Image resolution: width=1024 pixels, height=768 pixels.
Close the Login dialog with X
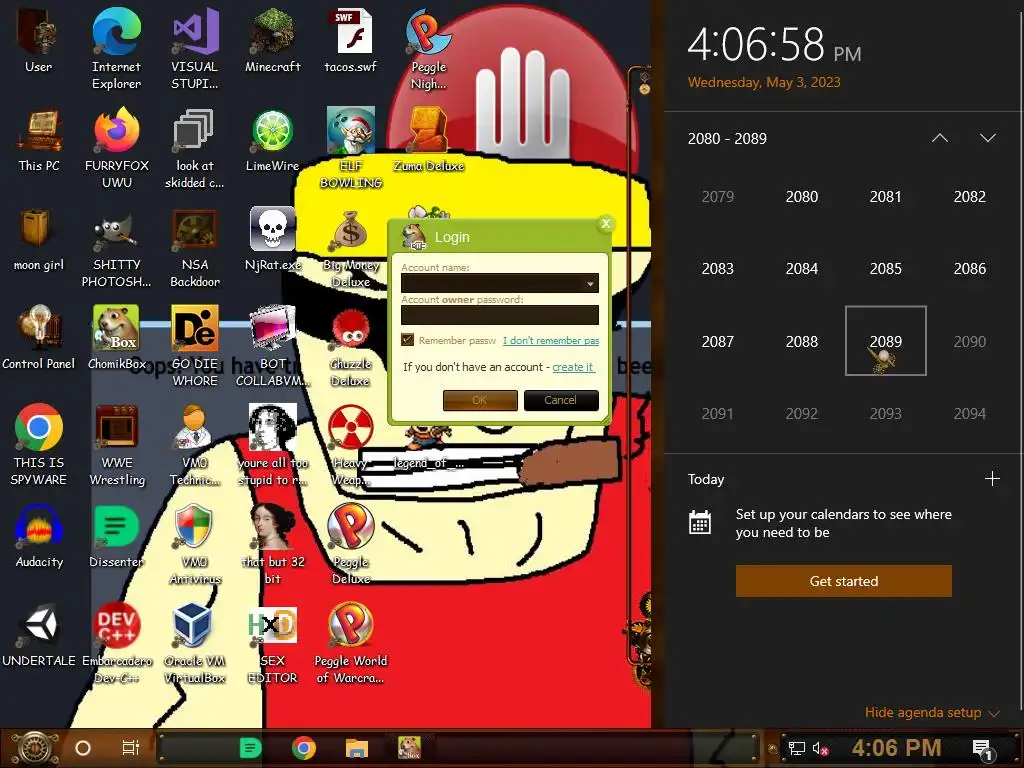click(605, 224)
